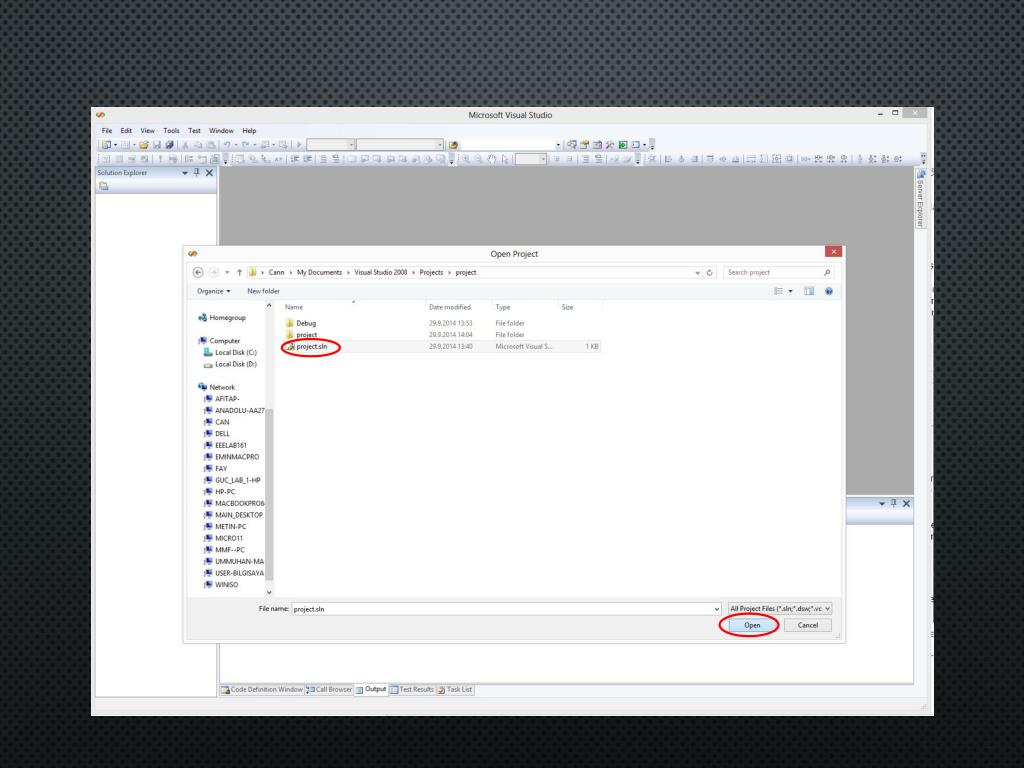Switch to Call Browser tab

[329, 690]
